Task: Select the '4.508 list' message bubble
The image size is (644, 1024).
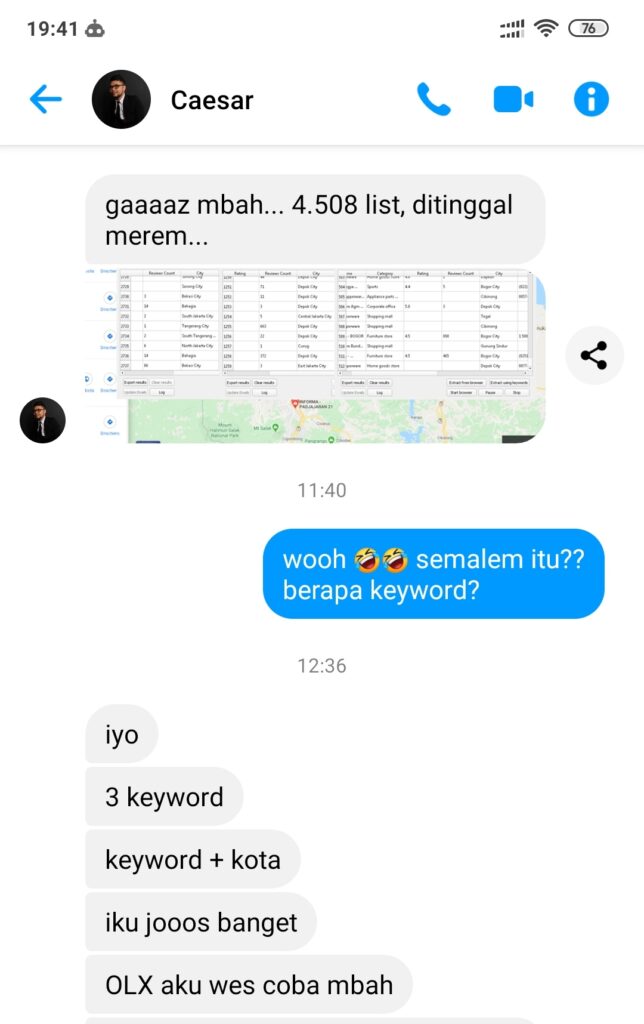Action: (x=315, y=219)
